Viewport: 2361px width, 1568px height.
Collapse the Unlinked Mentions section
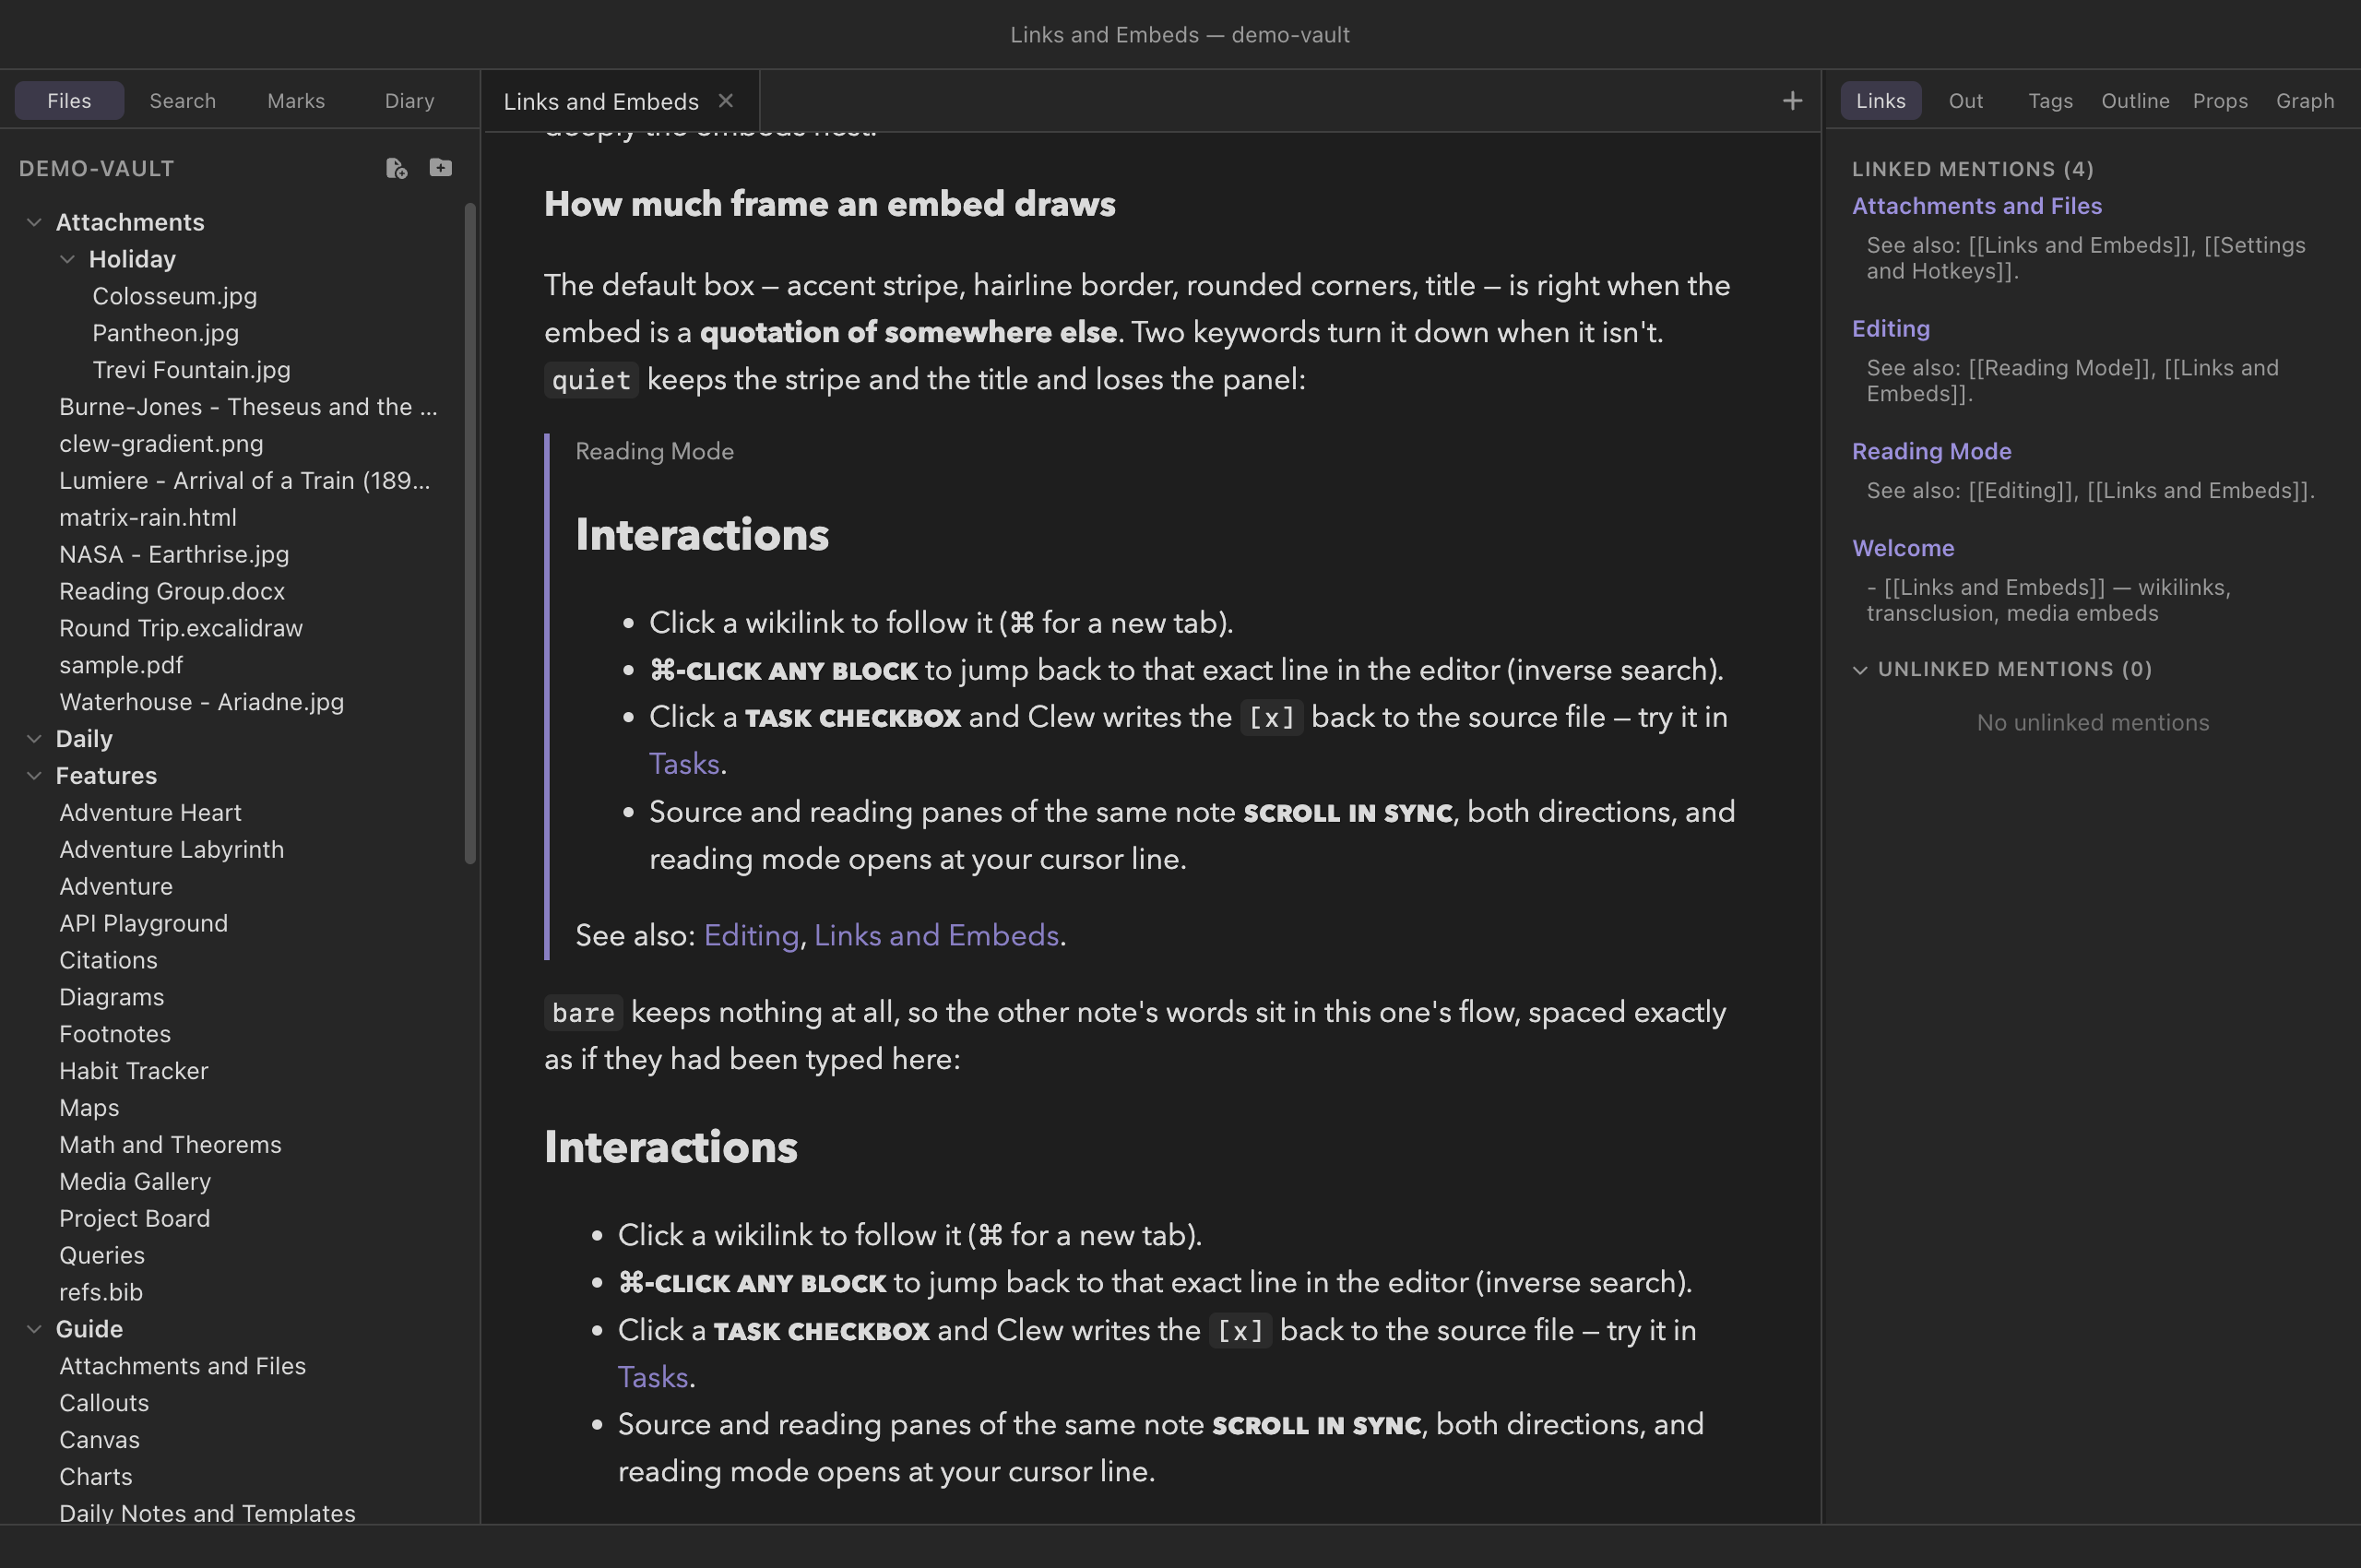coord(1860,670)
